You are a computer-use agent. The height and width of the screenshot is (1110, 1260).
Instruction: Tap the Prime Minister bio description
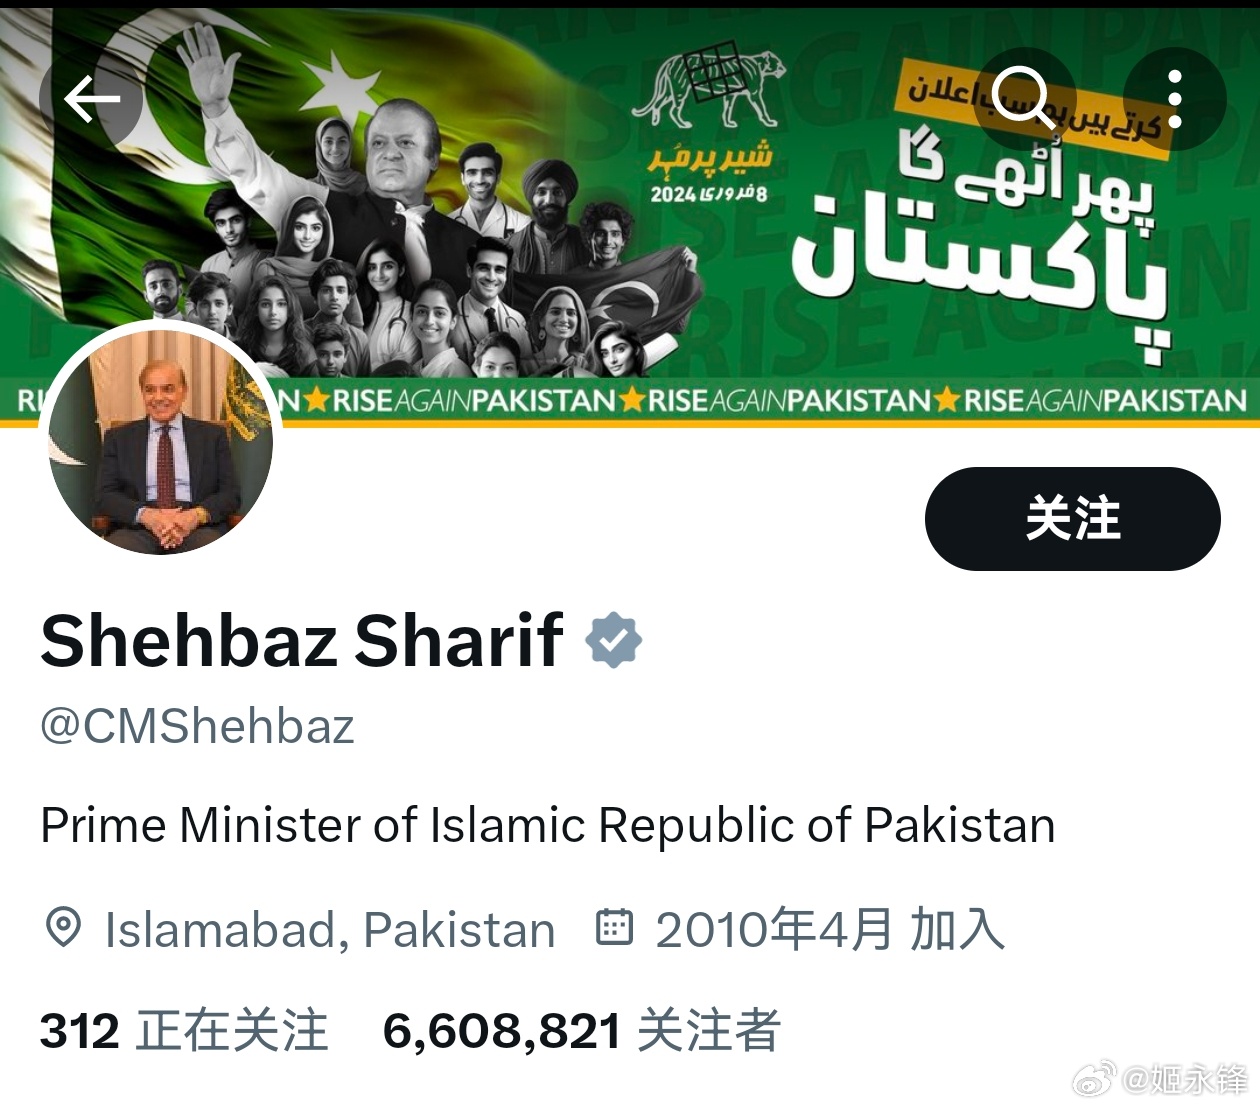[x=548, y=826]
